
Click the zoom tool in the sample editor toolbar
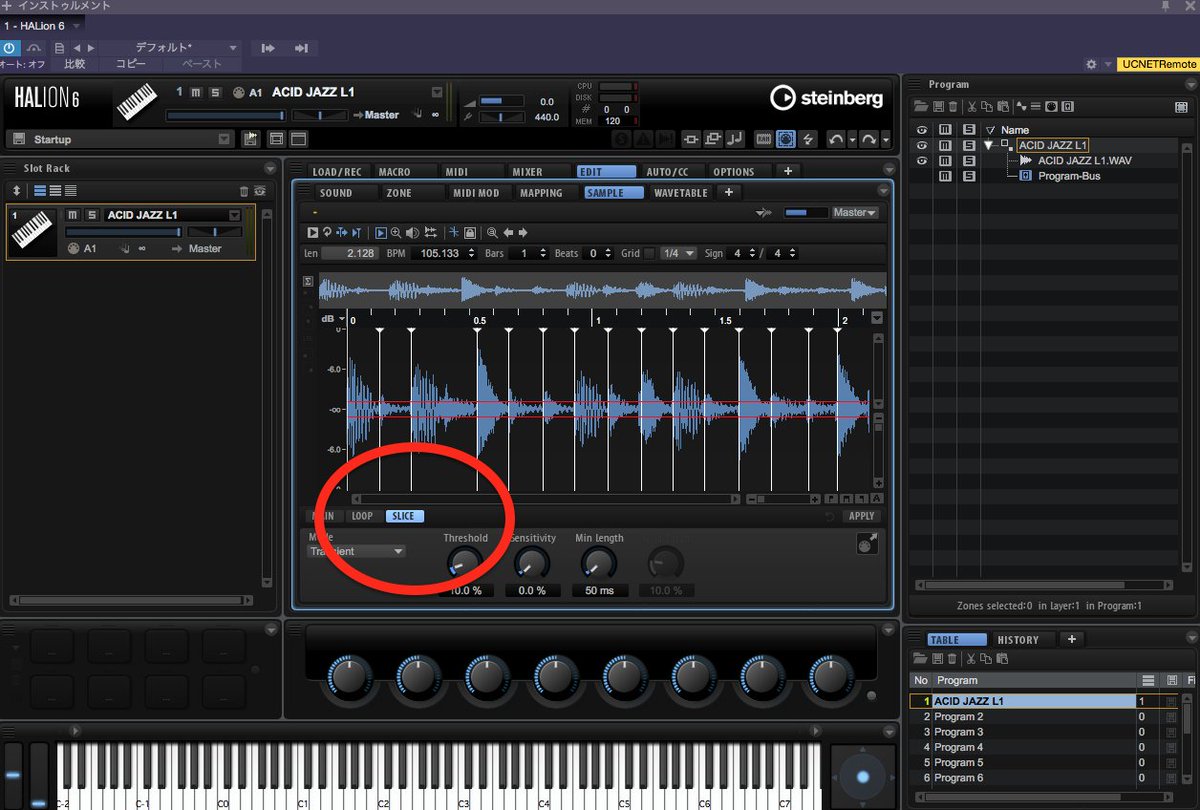click(396, 232)
